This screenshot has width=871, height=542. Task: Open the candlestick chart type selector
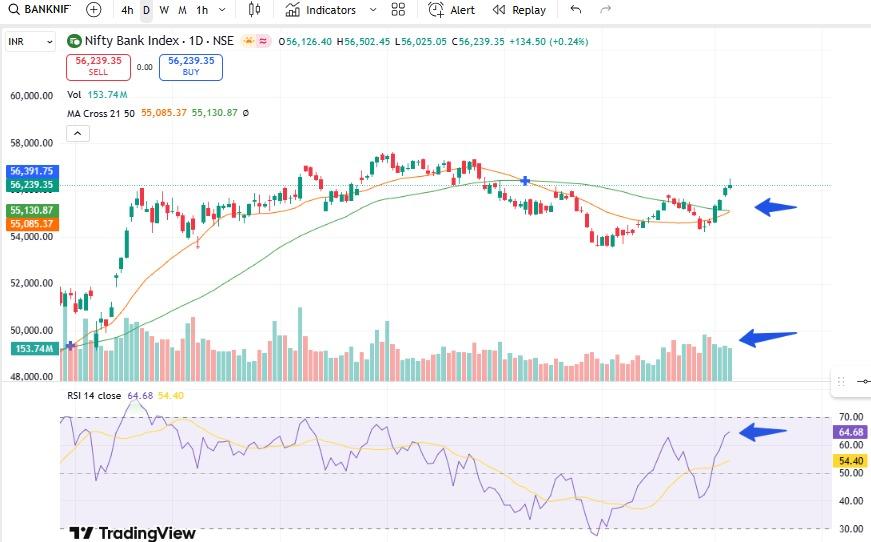[254, 9]
